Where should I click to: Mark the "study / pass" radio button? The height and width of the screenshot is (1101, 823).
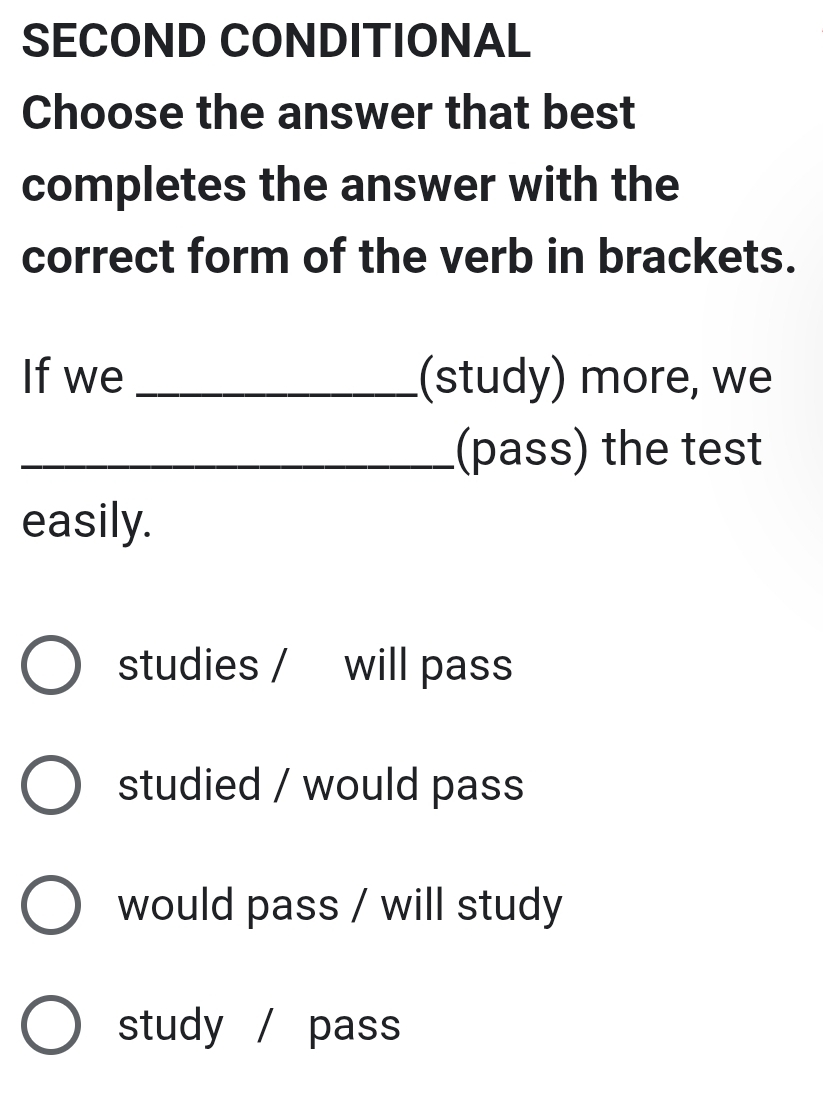50,1025
